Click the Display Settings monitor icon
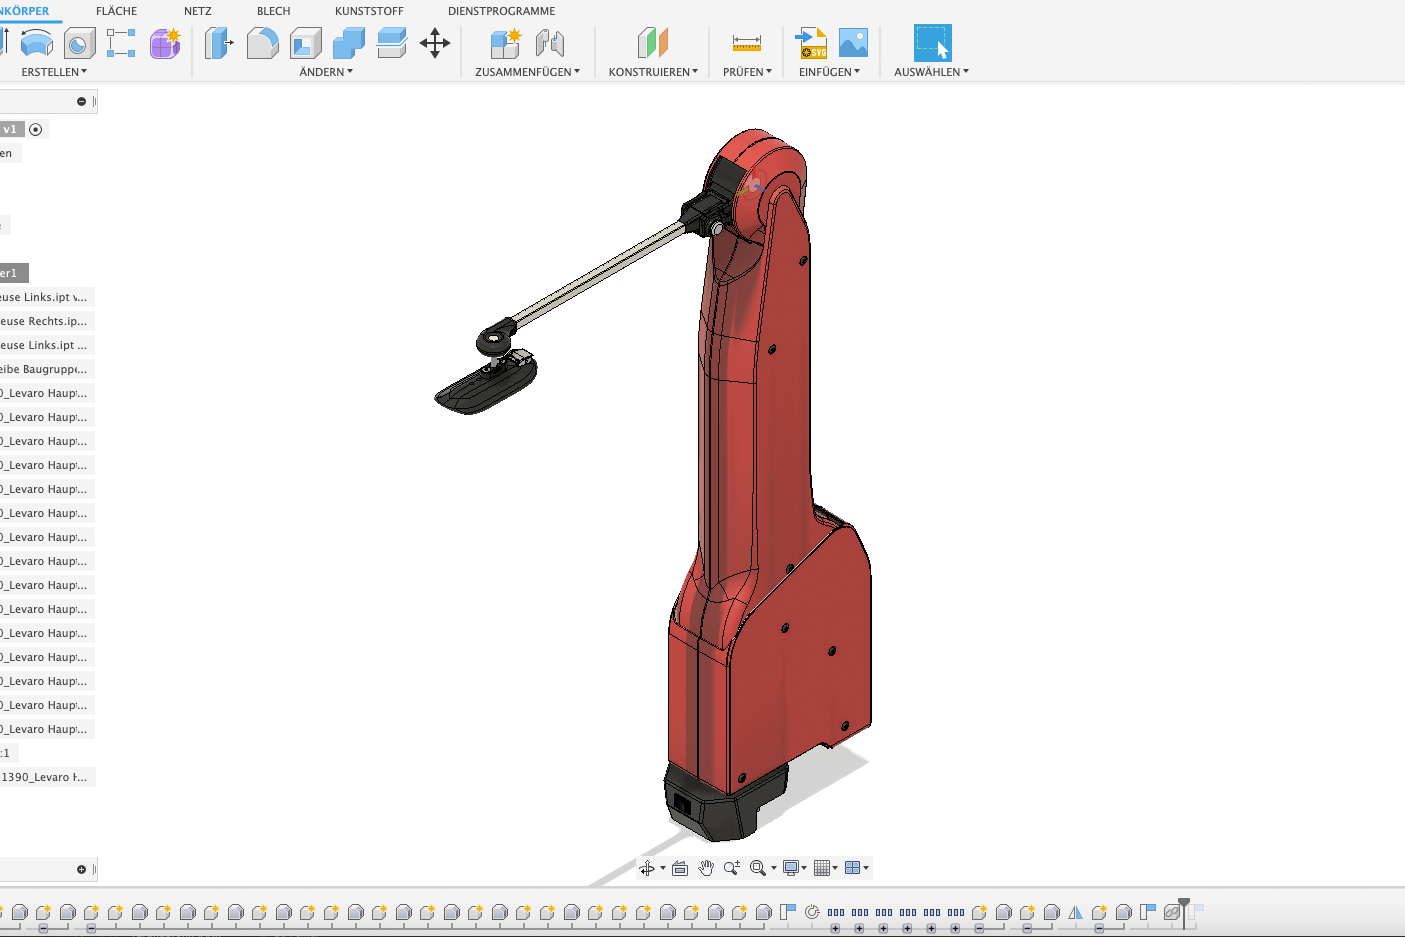 (791, 868)
